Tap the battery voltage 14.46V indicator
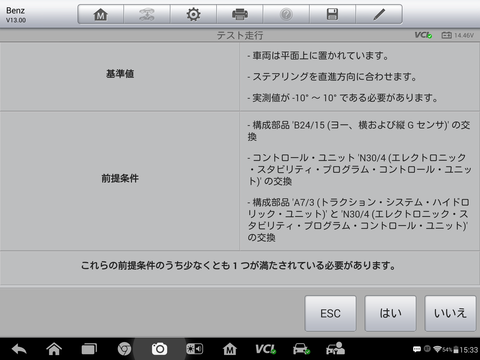Screen dimensions: 480x360 457,35
